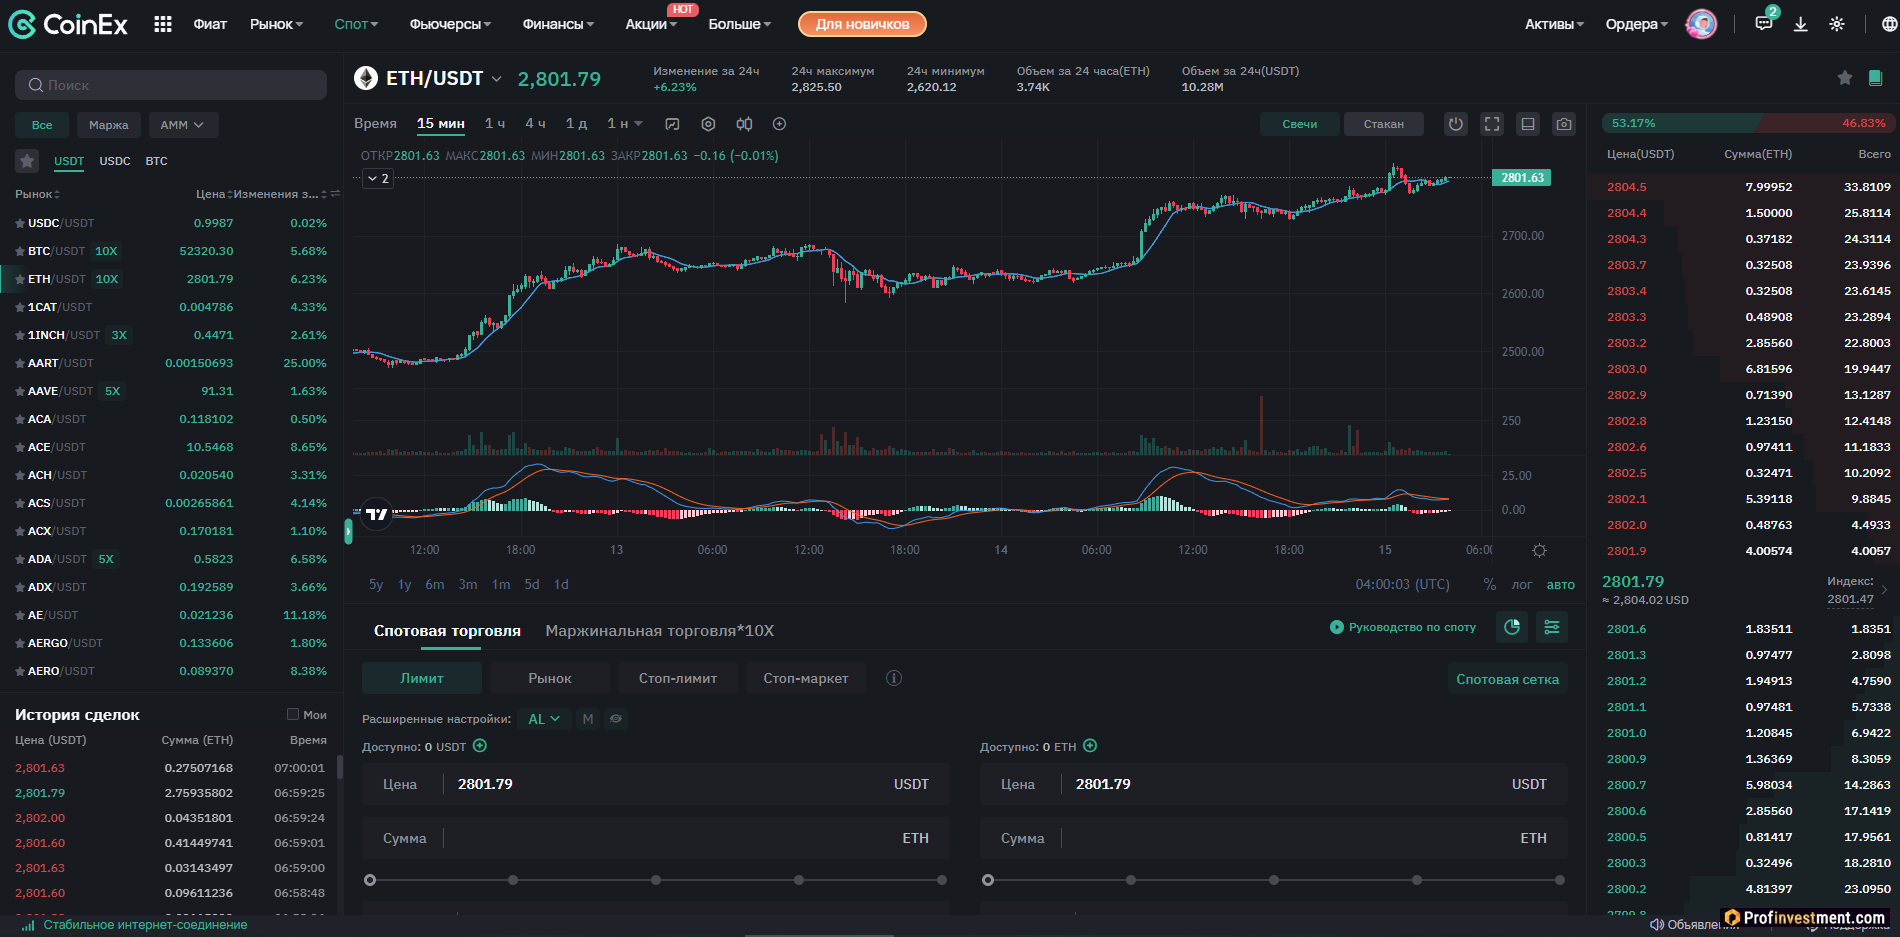Screen dimensions: 1900x937
Task: Click the hidden-eye advanced settings icon
Action: click(x=616, y=719)
